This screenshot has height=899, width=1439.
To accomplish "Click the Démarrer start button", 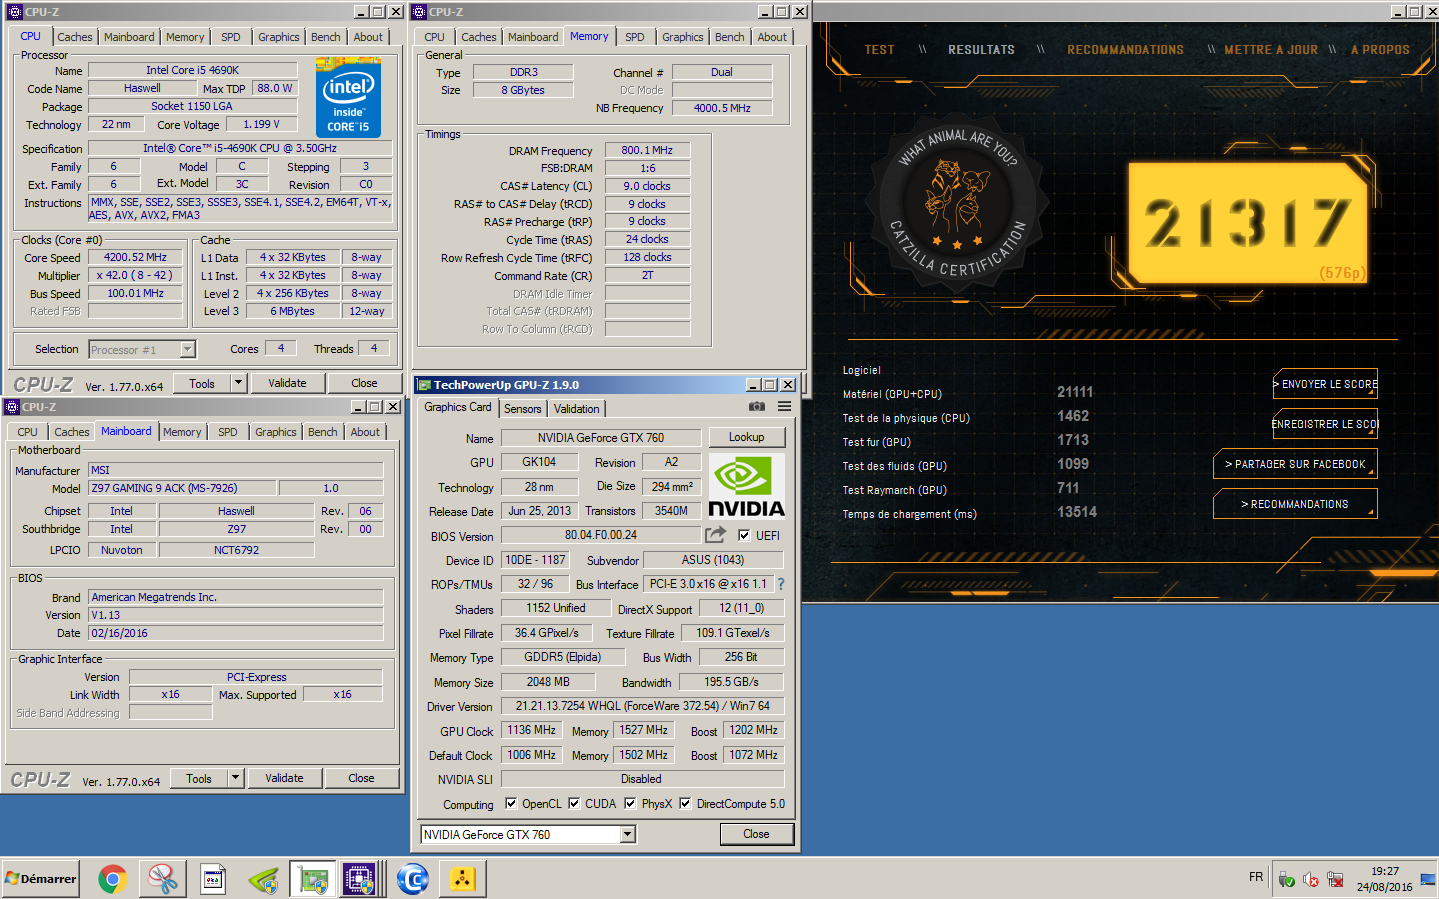I will (x=41, y=879).
